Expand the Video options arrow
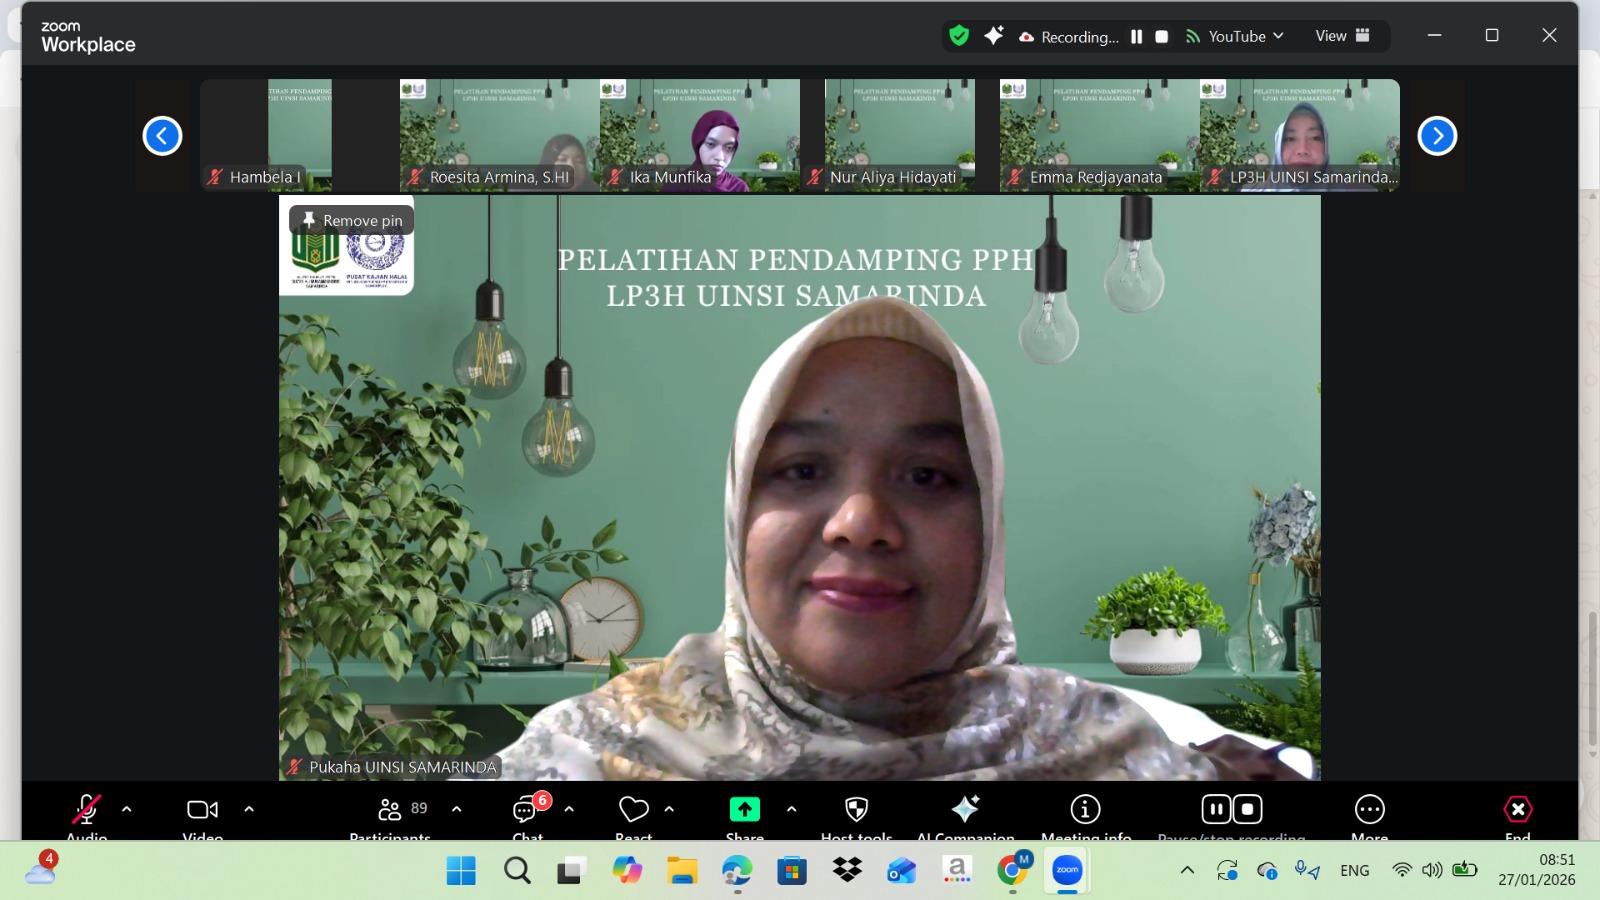1600x900 pixels. [x=249, y=809]
